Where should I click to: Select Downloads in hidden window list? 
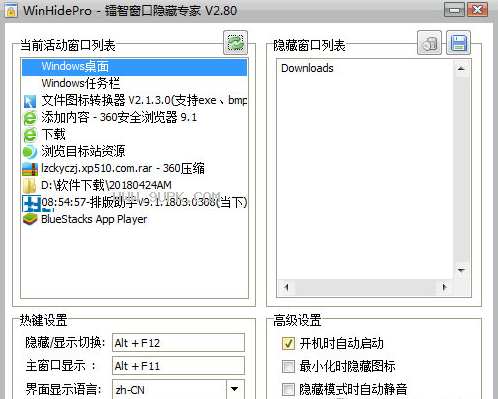[307, 68]
